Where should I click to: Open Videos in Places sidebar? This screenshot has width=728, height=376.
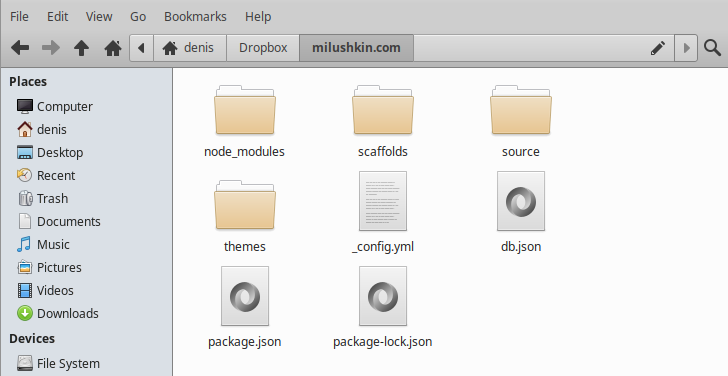[x=46, y=290]
